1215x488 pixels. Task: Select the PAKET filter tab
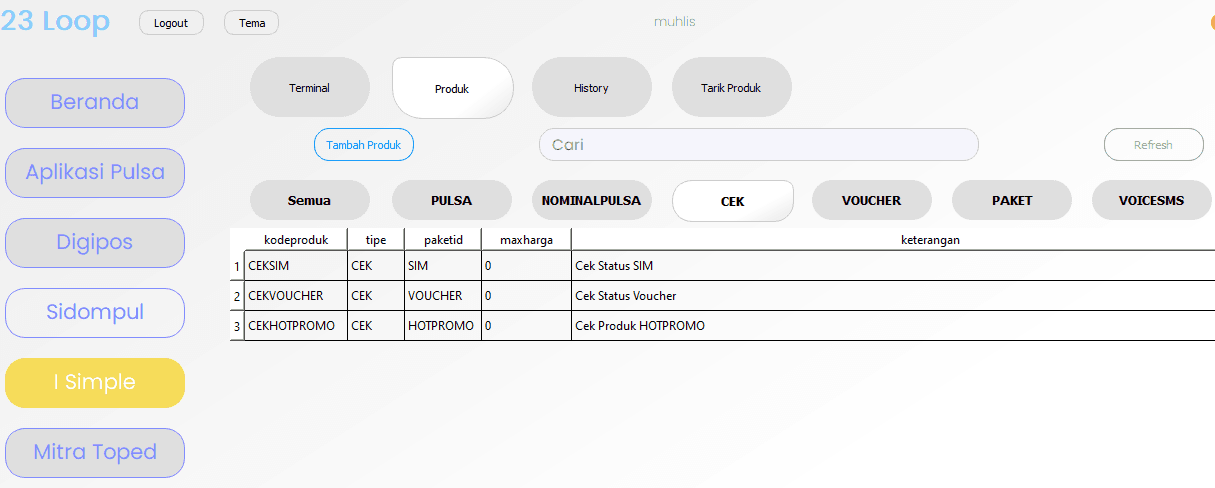pos(1011,200)
